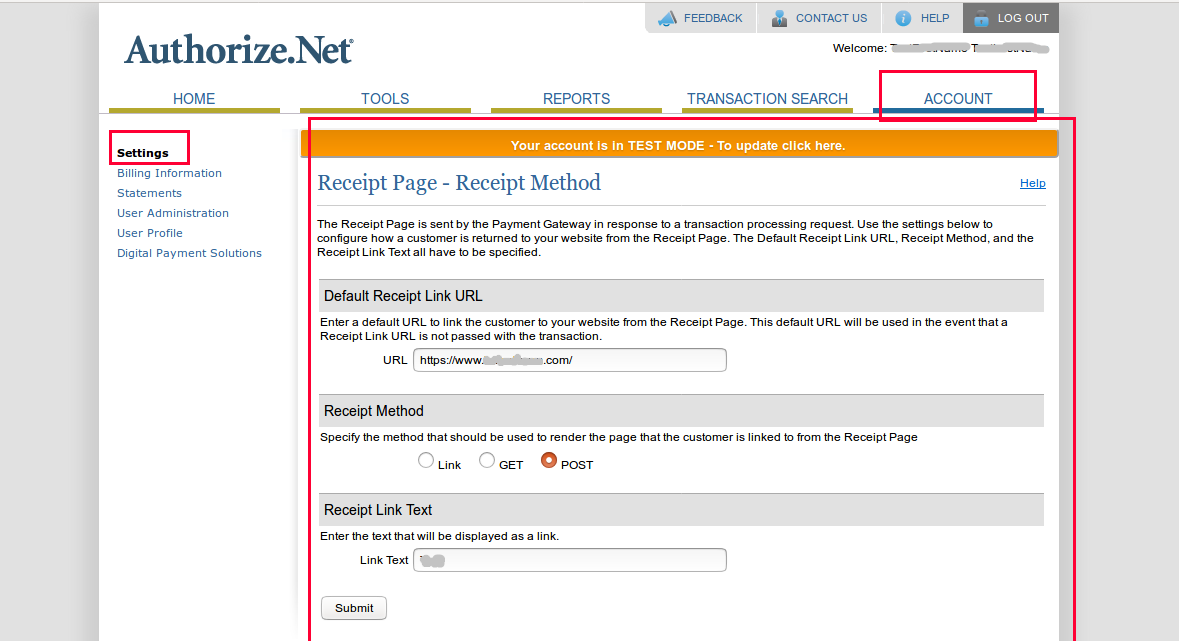This screenshot has width=1179, height=641.
Task: Click the Log Out lock icon
Action: click(981, 19)
